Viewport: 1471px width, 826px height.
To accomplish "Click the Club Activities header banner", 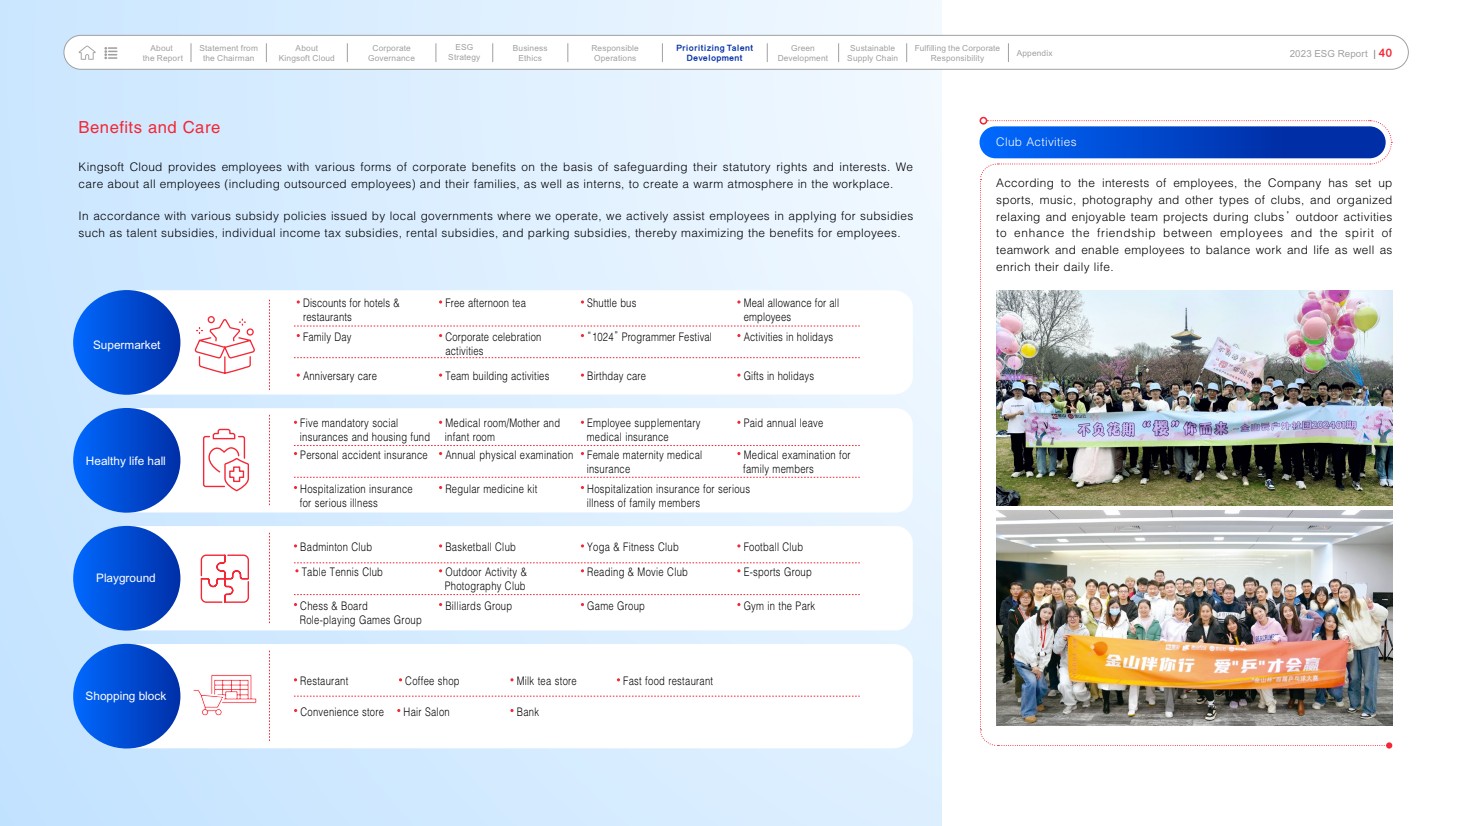I will (x=1183, y=142).
